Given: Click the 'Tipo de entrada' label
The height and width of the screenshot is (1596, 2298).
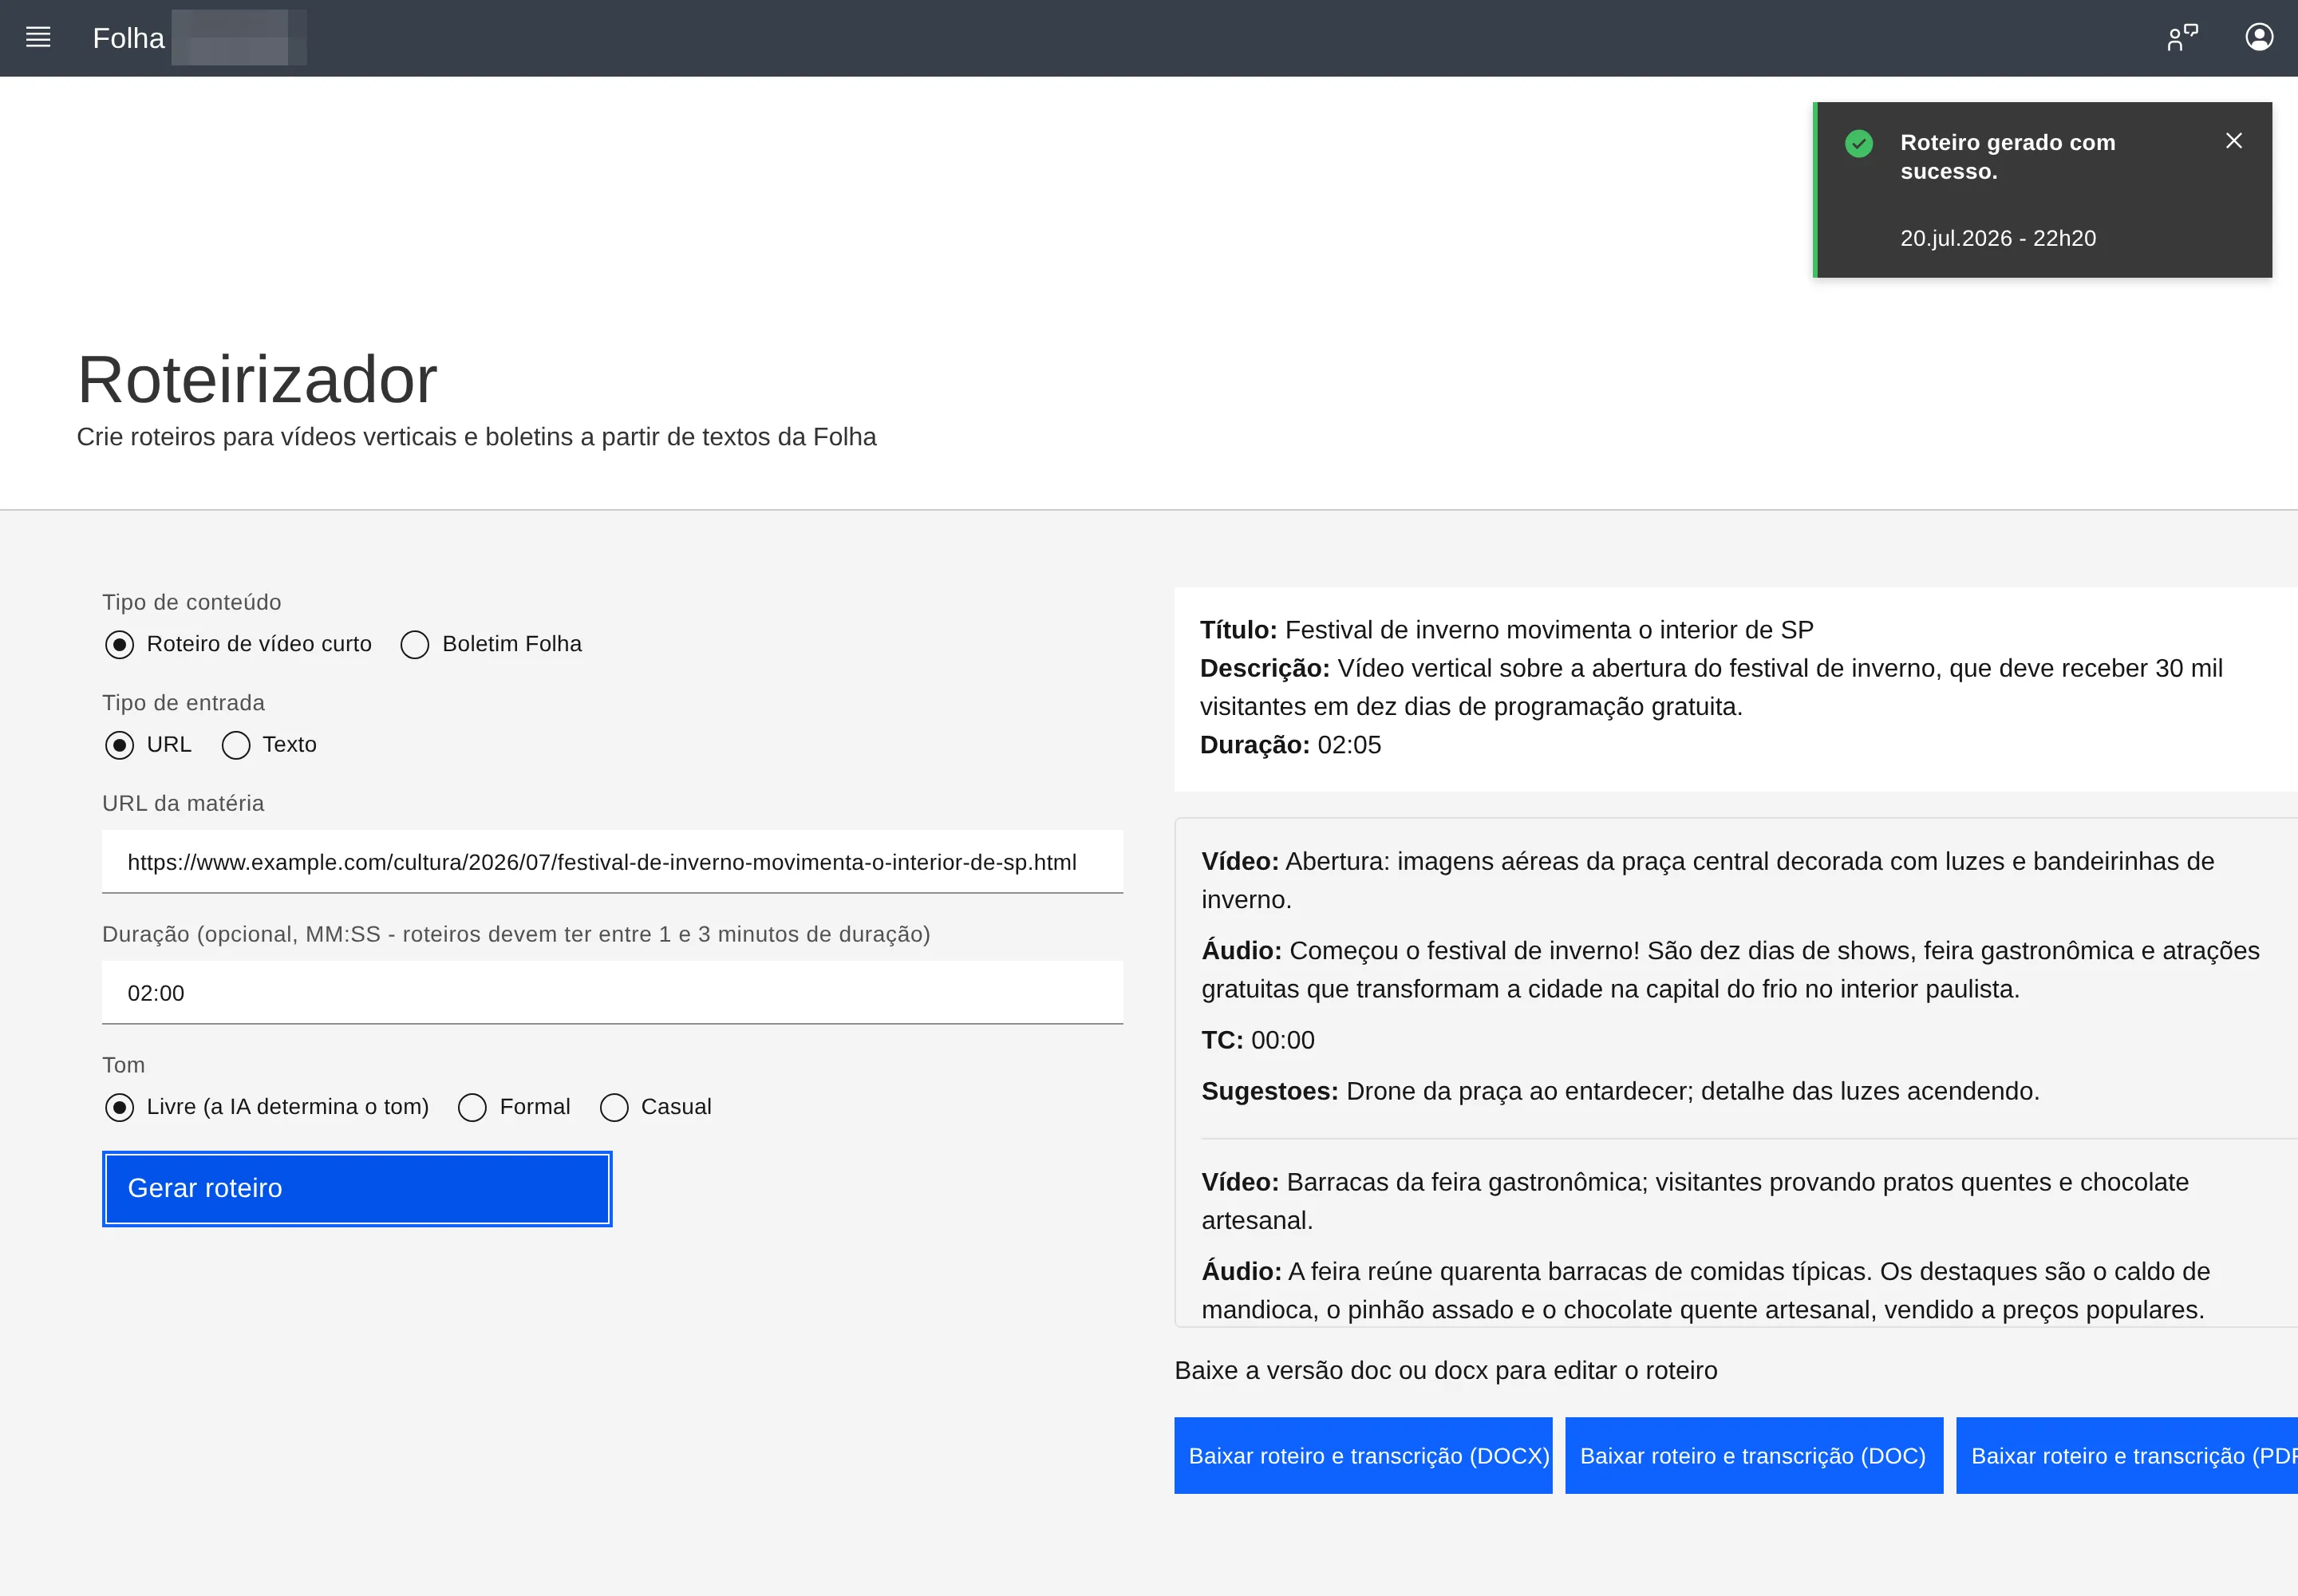Looking at the screenshot, I should click(x=183, y=703).
